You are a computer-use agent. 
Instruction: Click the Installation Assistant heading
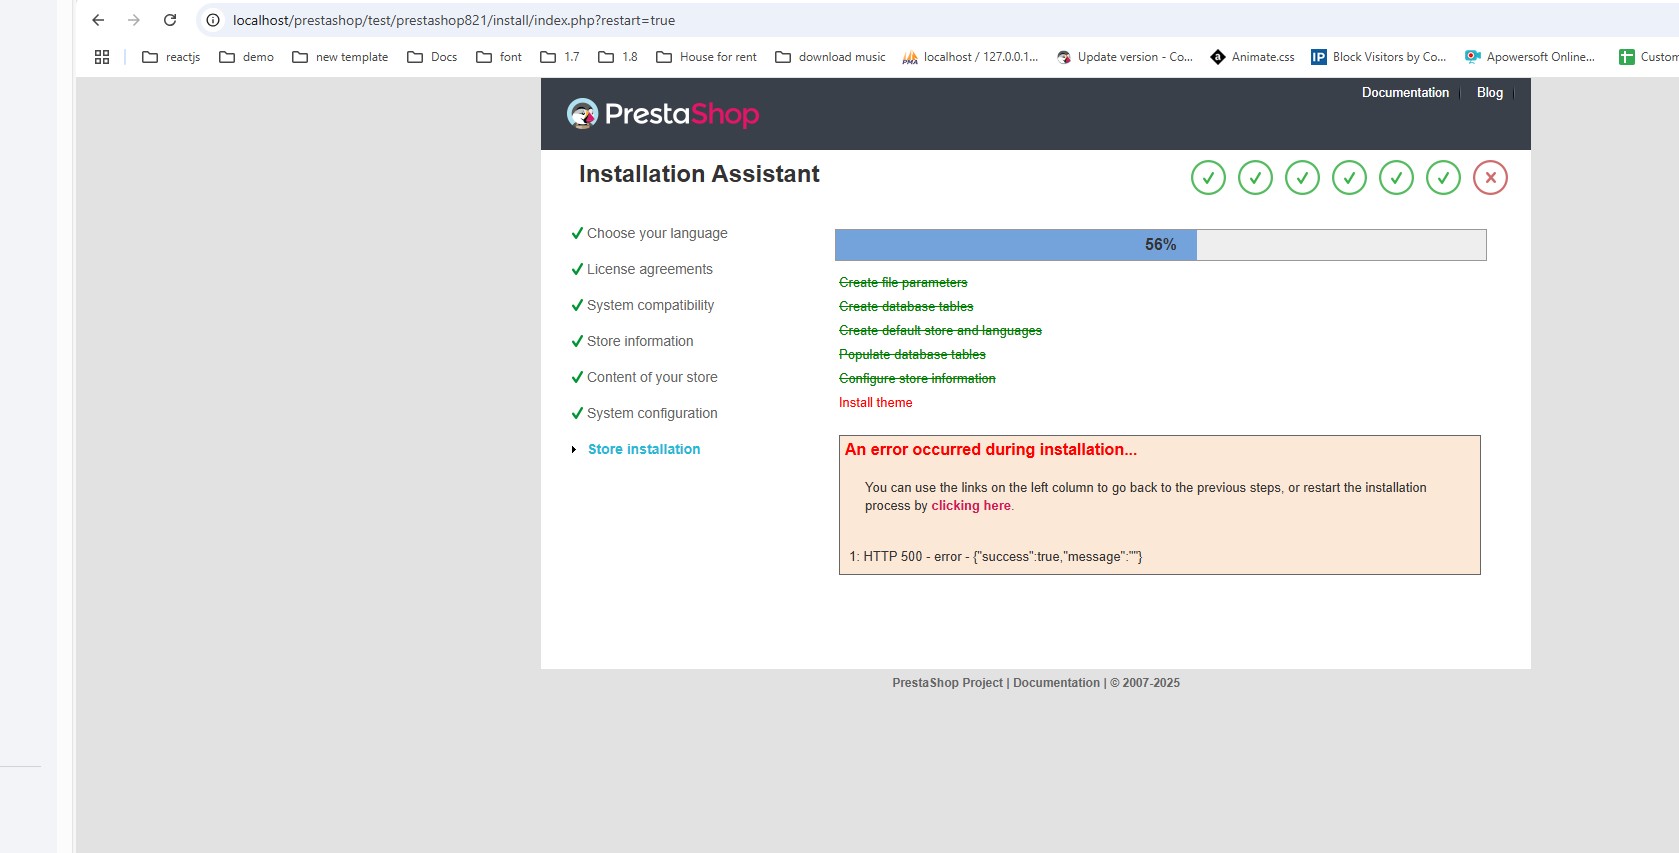[699, 174]
